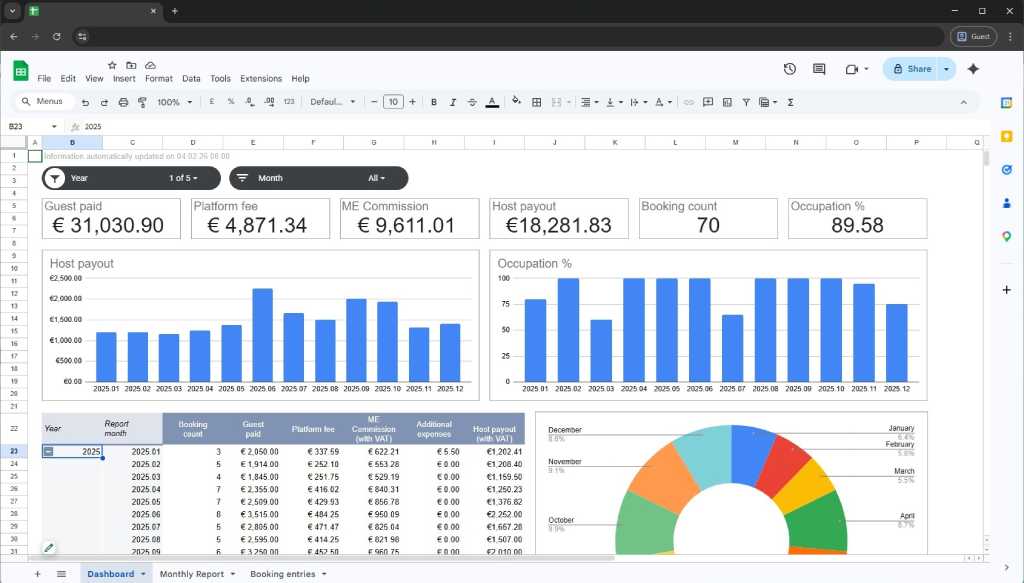Open version history
Screen dimensions: 1024x583
[790, 69]
